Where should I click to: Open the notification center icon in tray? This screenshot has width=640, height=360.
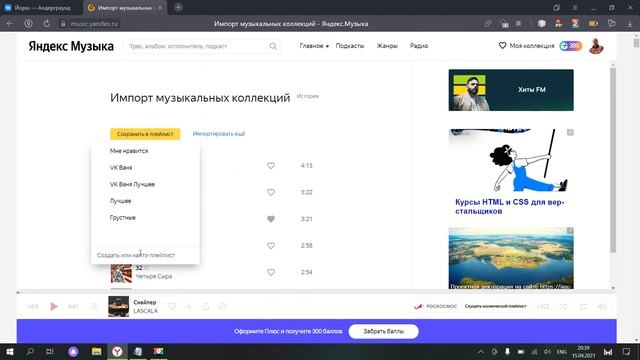[x=627, y=351]
